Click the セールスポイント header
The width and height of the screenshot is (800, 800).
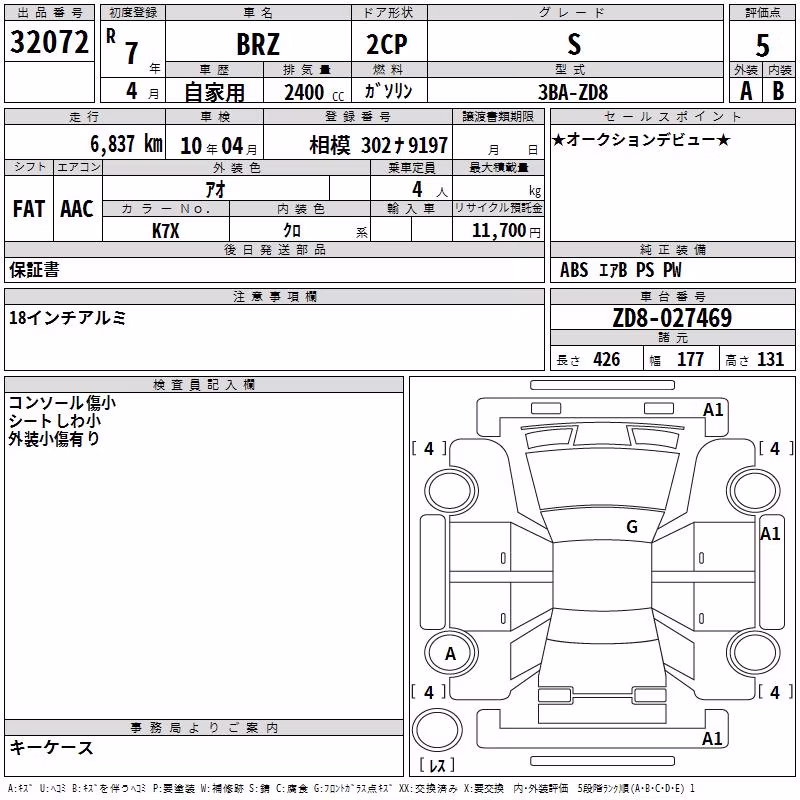tap(672, 117)
